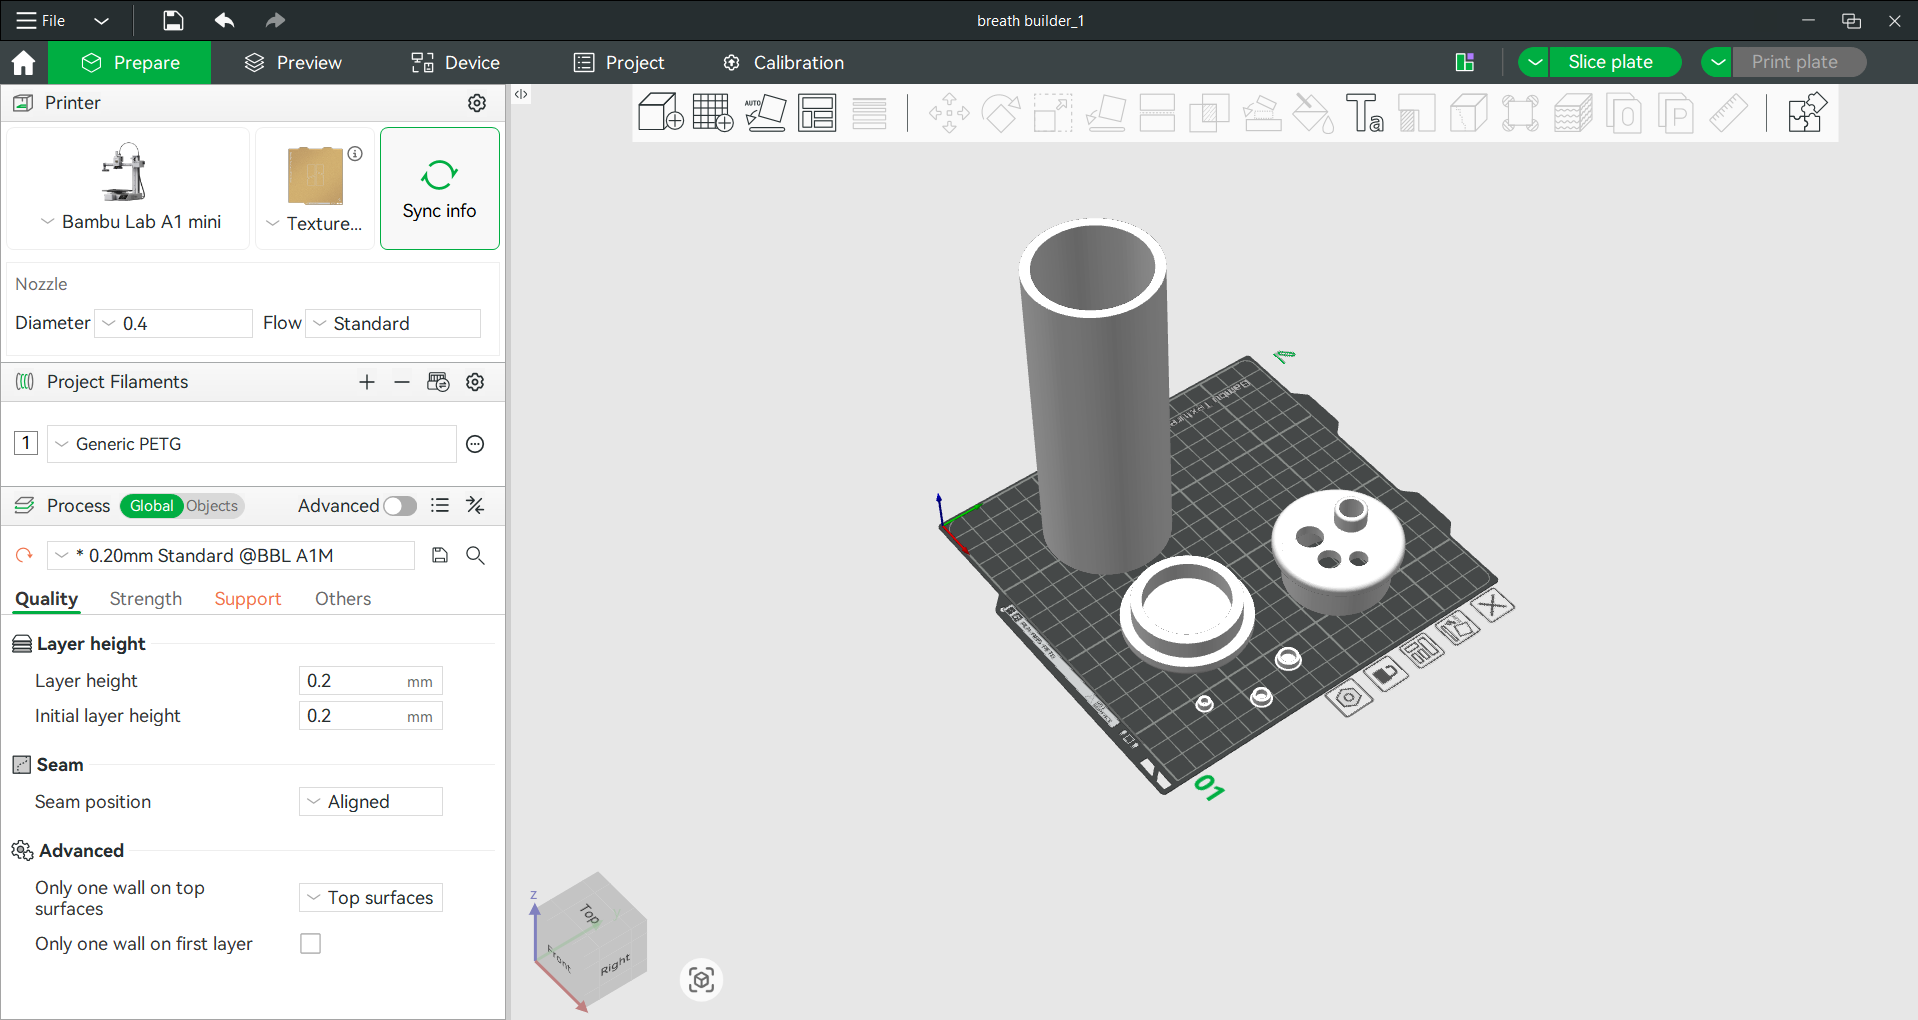1918x1020 pixels.
Task: Open the paint bucket Color painting tool
Action: click(x=1313, y=113)
